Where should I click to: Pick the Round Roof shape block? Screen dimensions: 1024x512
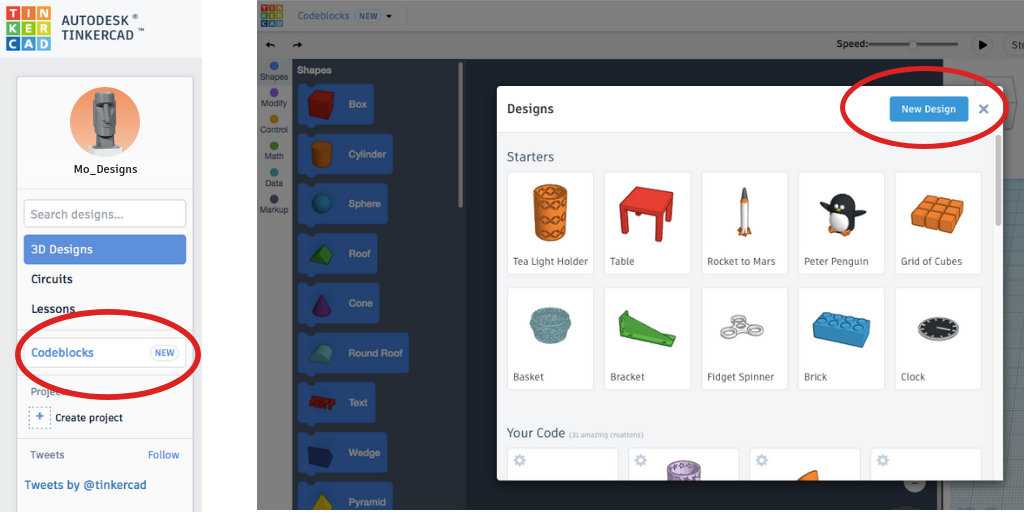tap(353, 353)
